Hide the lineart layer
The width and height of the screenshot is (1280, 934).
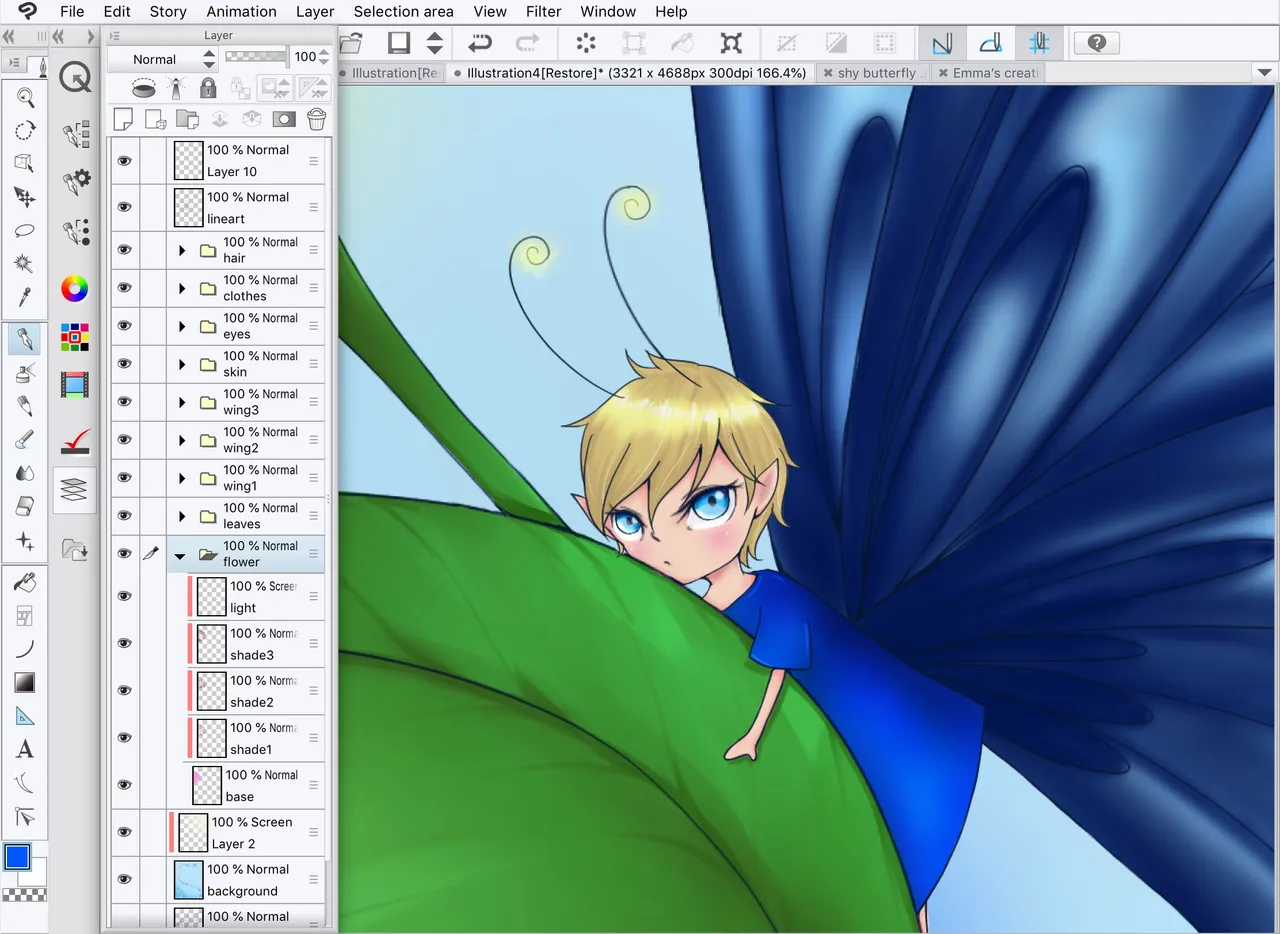coord(124,207)
